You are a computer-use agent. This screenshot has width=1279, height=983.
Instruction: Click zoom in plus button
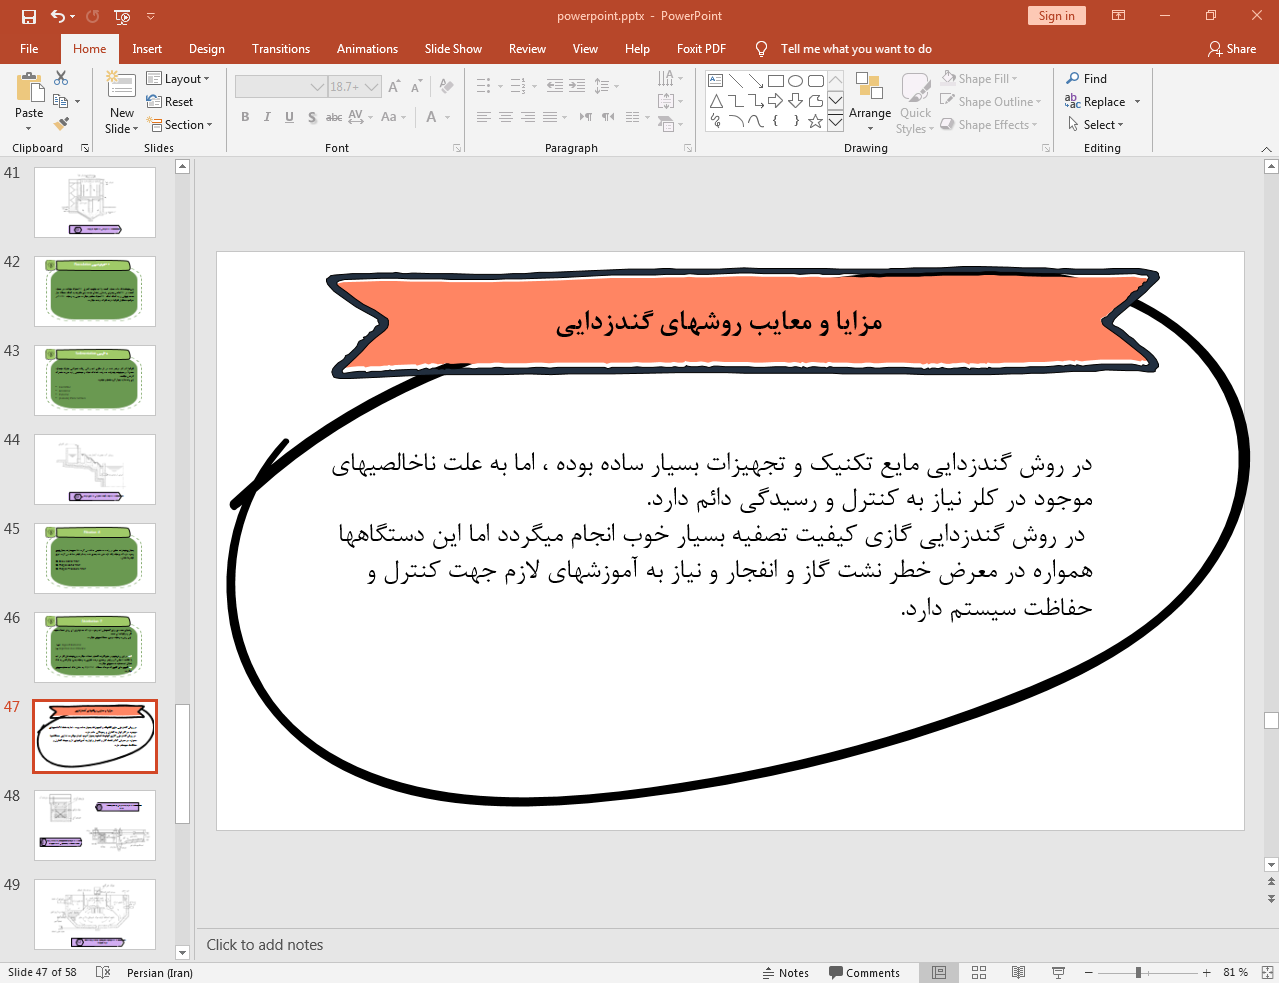[1207, 972]
